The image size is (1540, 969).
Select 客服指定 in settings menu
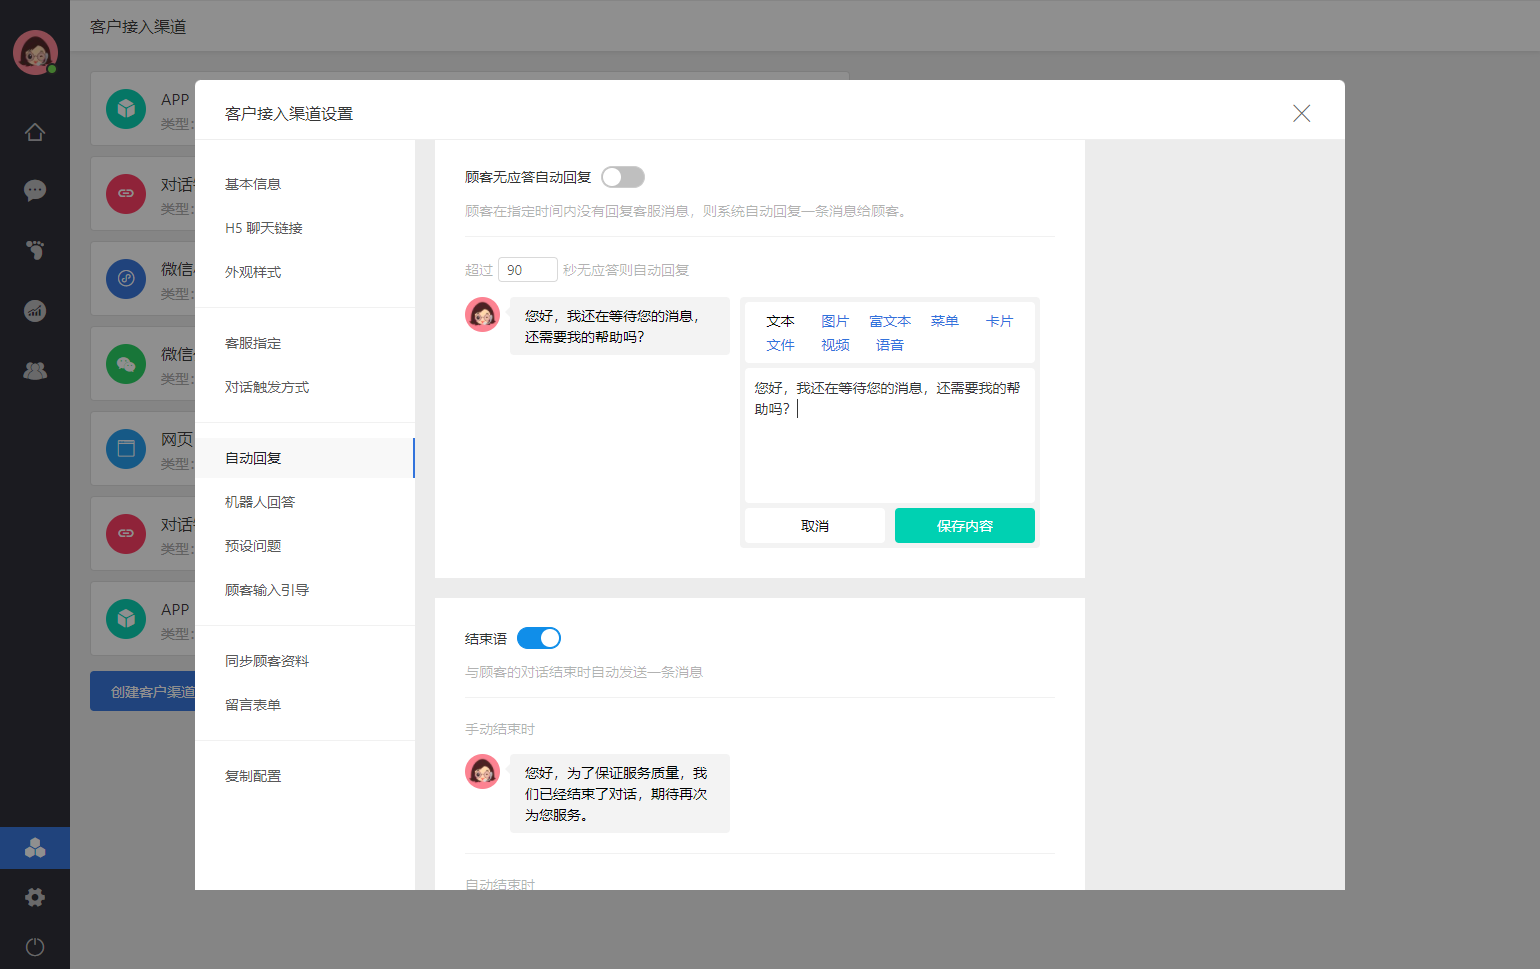point(305,343)
